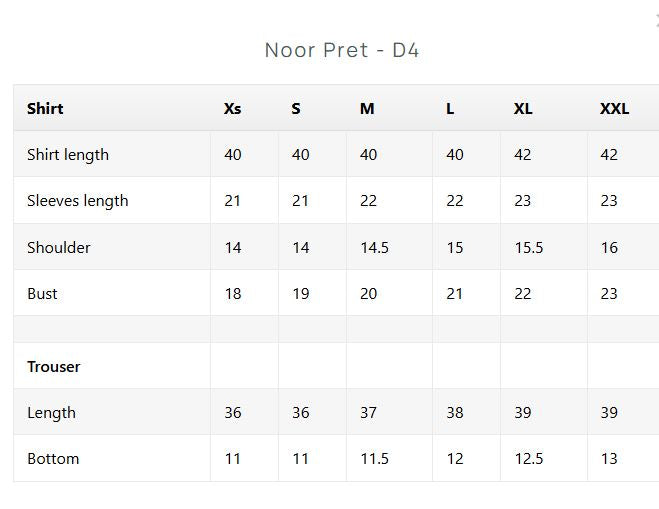Select the Sleeves length row label

(x=77, y=201)
